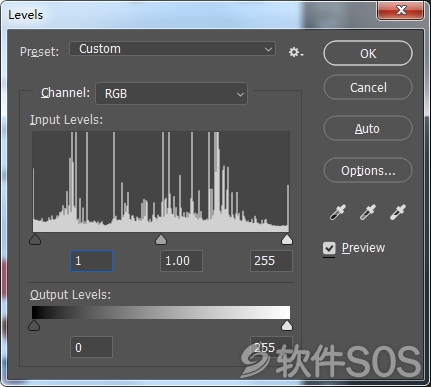The width and height of the screenshot is (431, 387).
Task: Select the black point eyedropper
Action: coord(338,212)
